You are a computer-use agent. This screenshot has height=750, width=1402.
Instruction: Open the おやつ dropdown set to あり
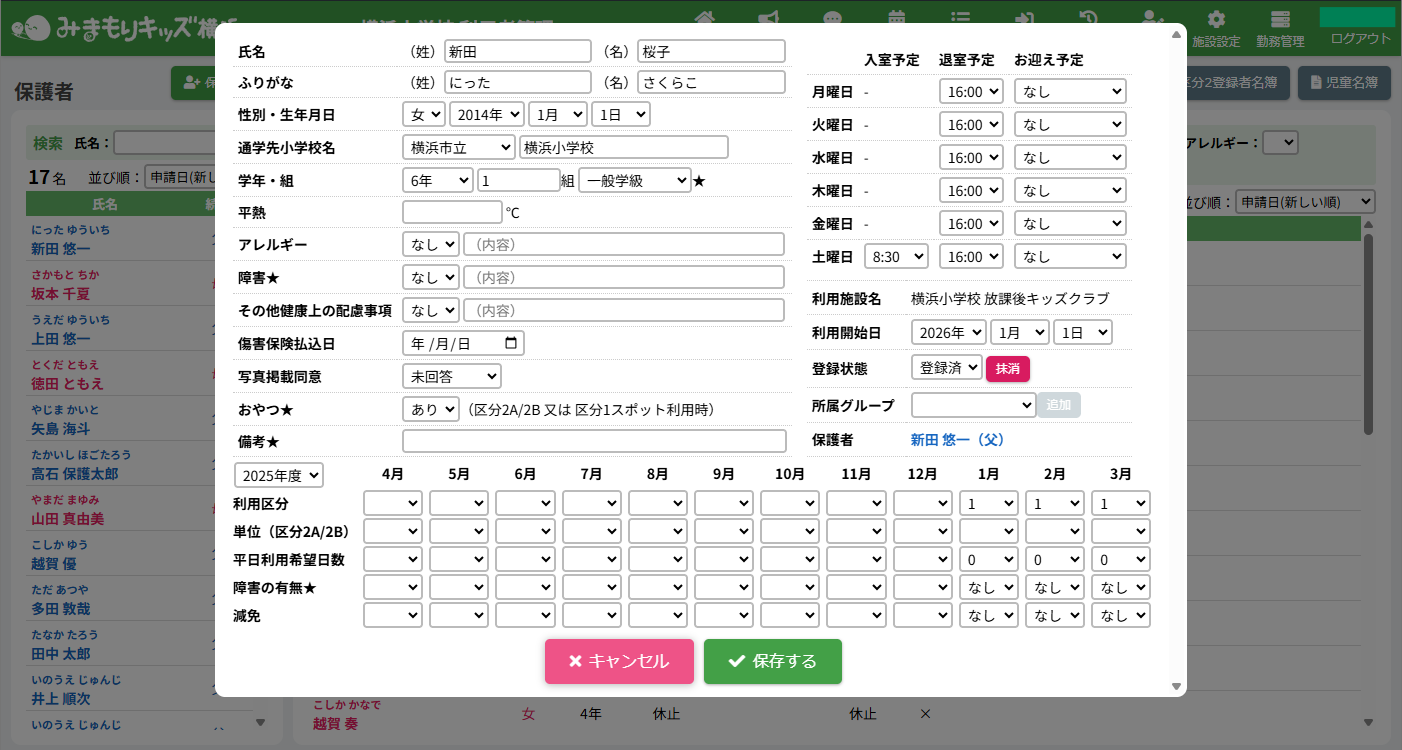(x=430, y=409)
